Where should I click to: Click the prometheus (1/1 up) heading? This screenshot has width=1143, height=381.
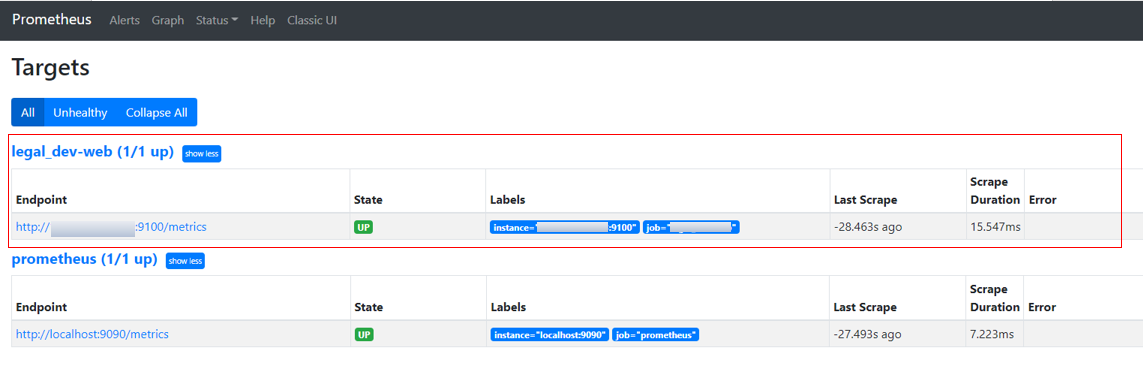tap(85, 259)
